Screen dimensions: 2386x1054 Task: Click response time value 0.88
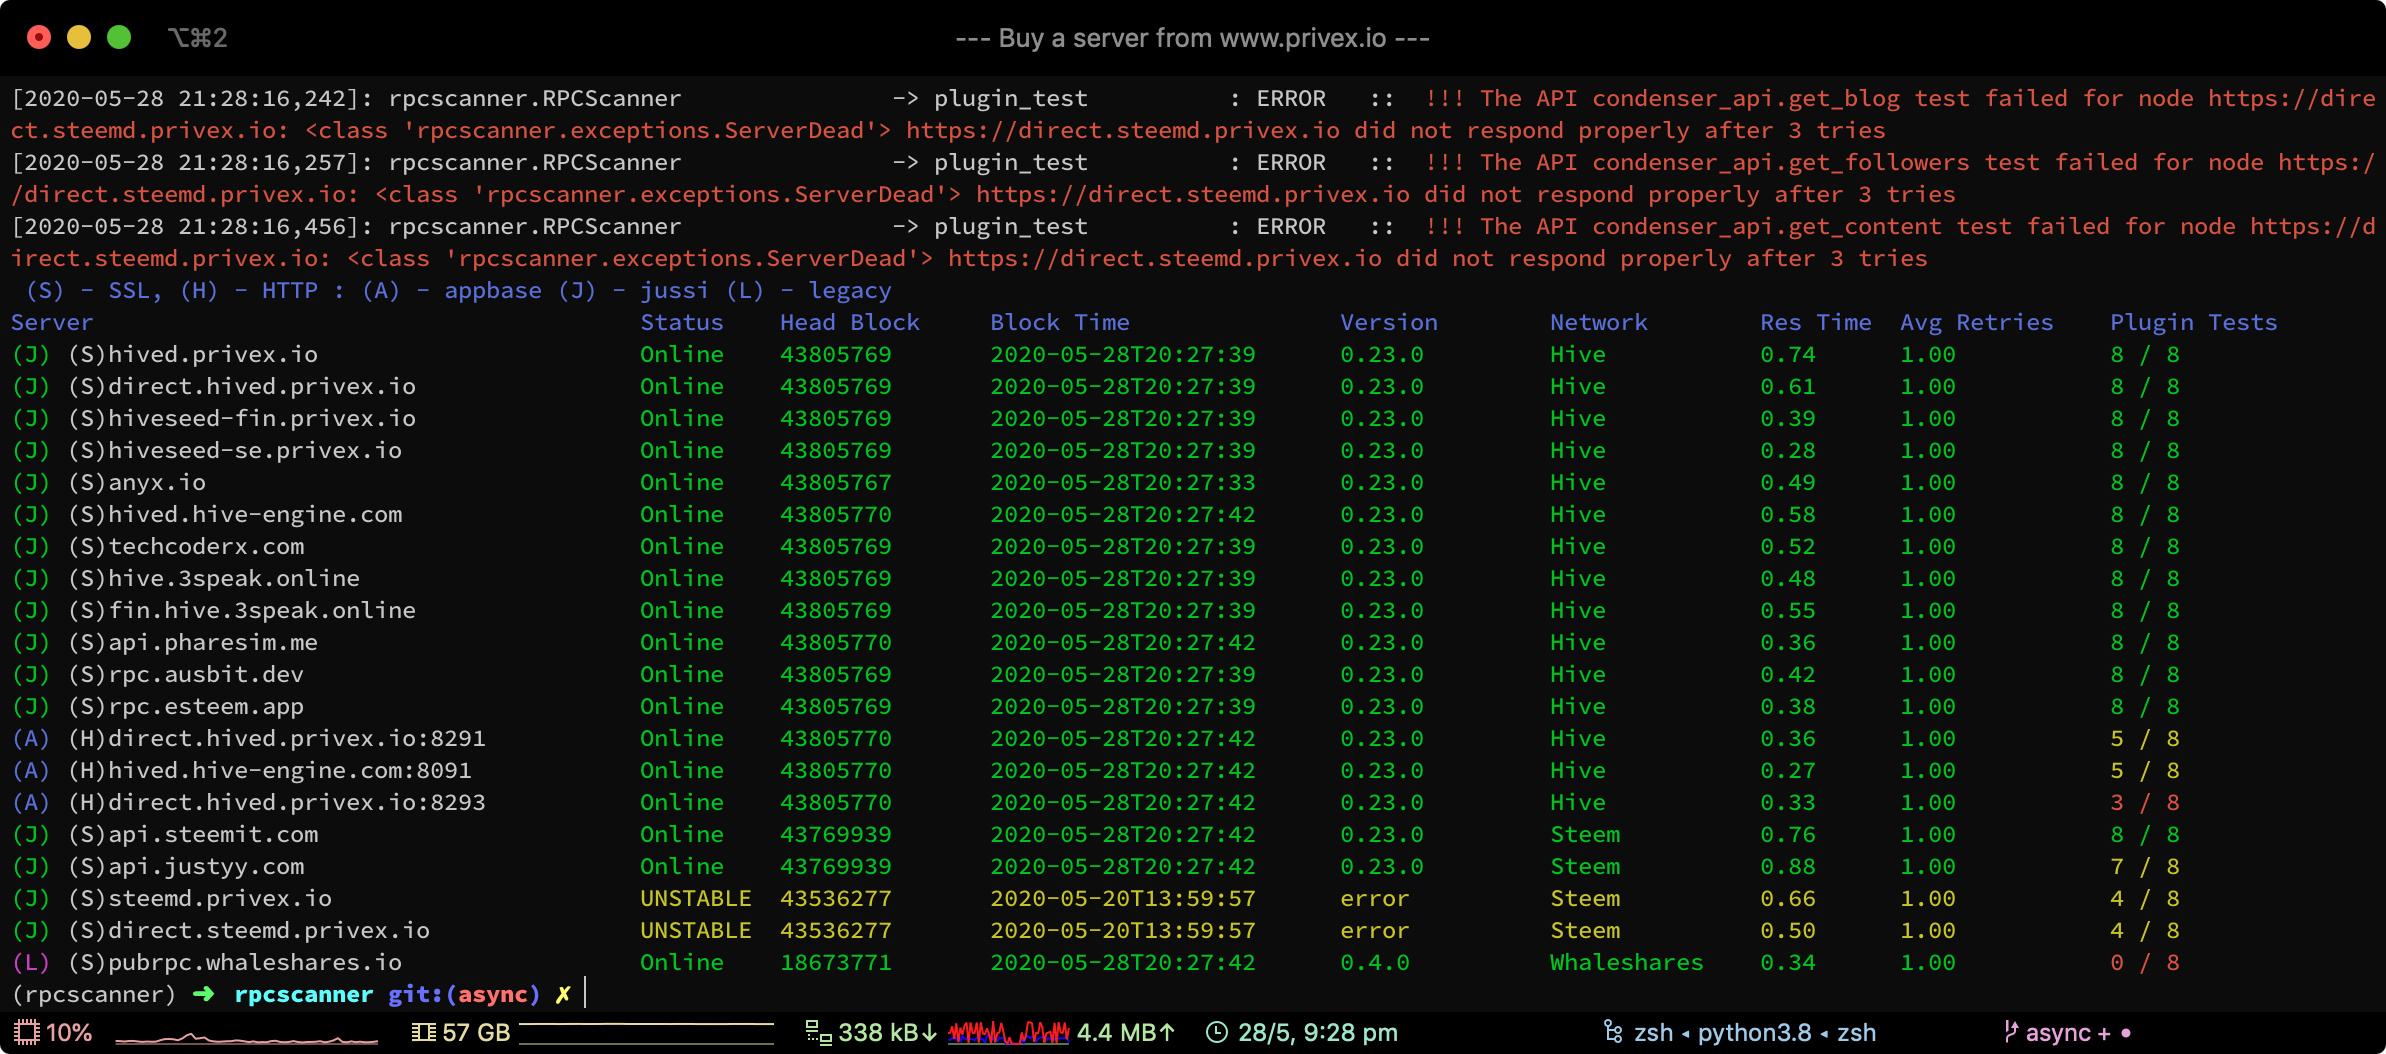coord(1788,866)
